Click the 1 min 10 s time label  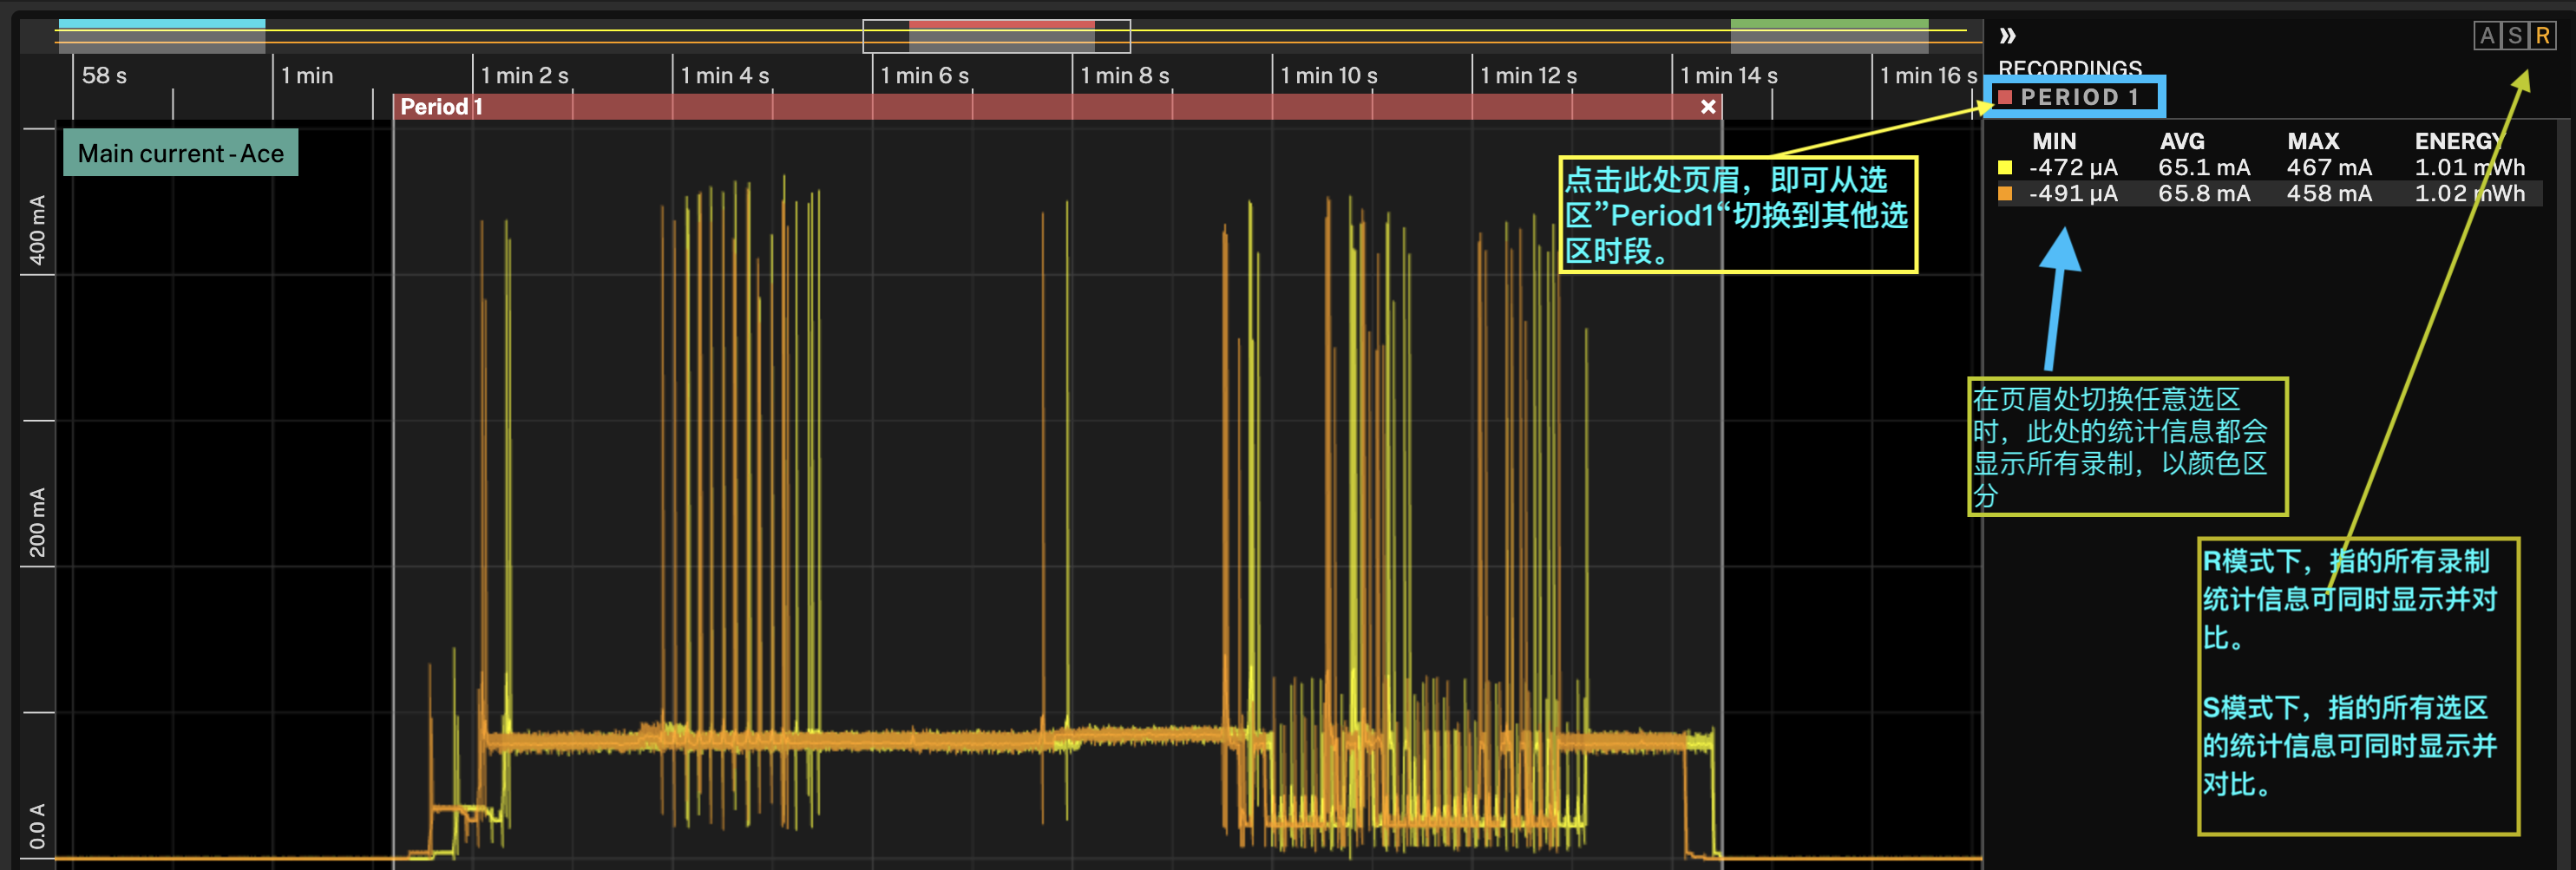1328,76
